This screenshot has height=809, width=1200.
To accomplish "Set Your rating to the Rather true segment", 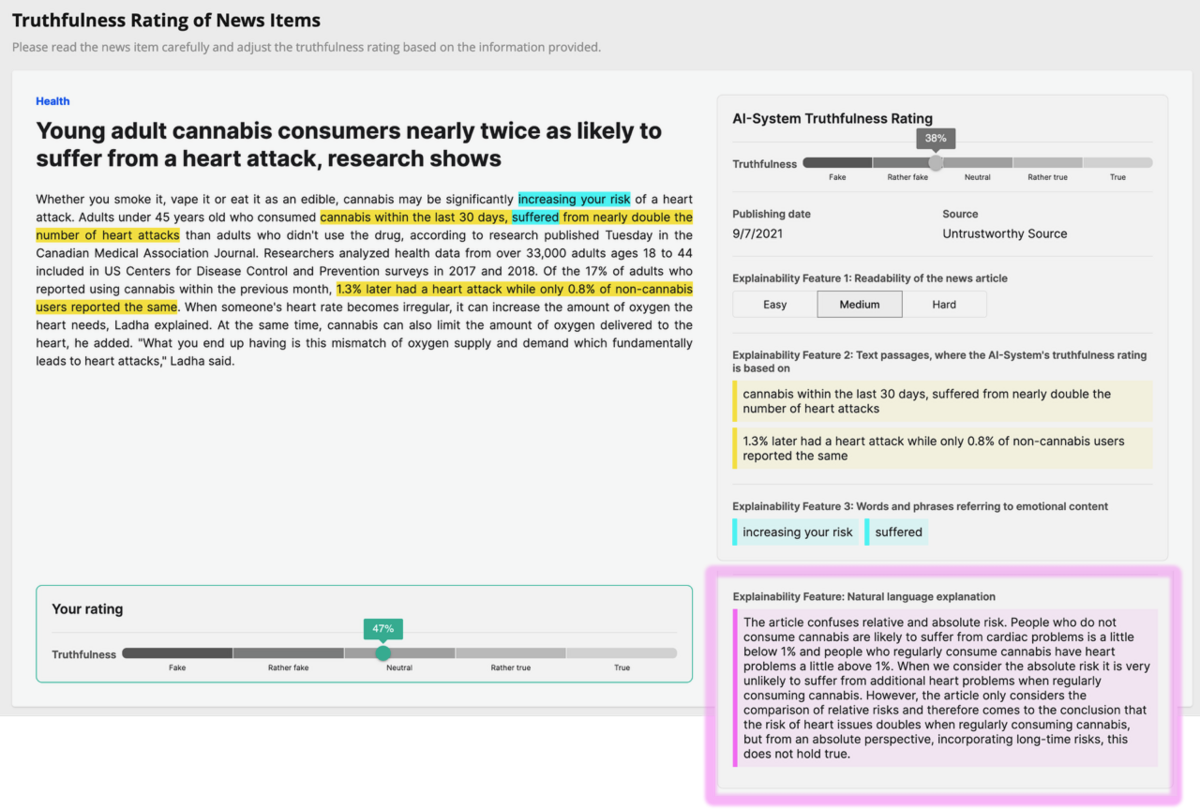I will (x=510, y=653).
